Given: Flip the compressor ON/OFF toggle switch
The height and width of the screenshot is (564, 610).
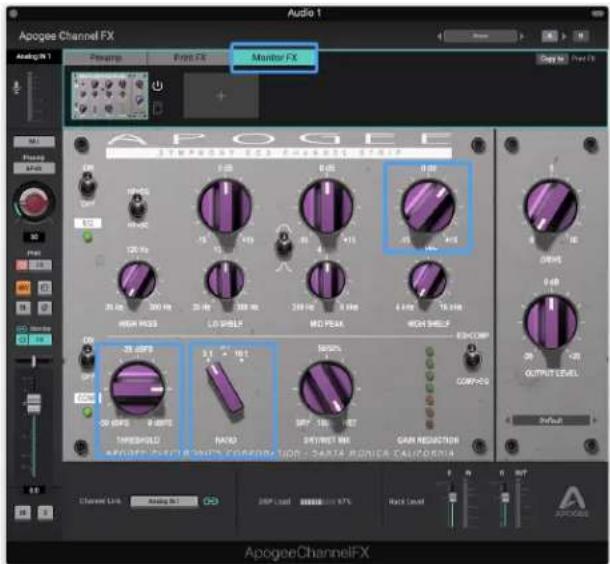Looking at the screenshot, I should [87, 358].
